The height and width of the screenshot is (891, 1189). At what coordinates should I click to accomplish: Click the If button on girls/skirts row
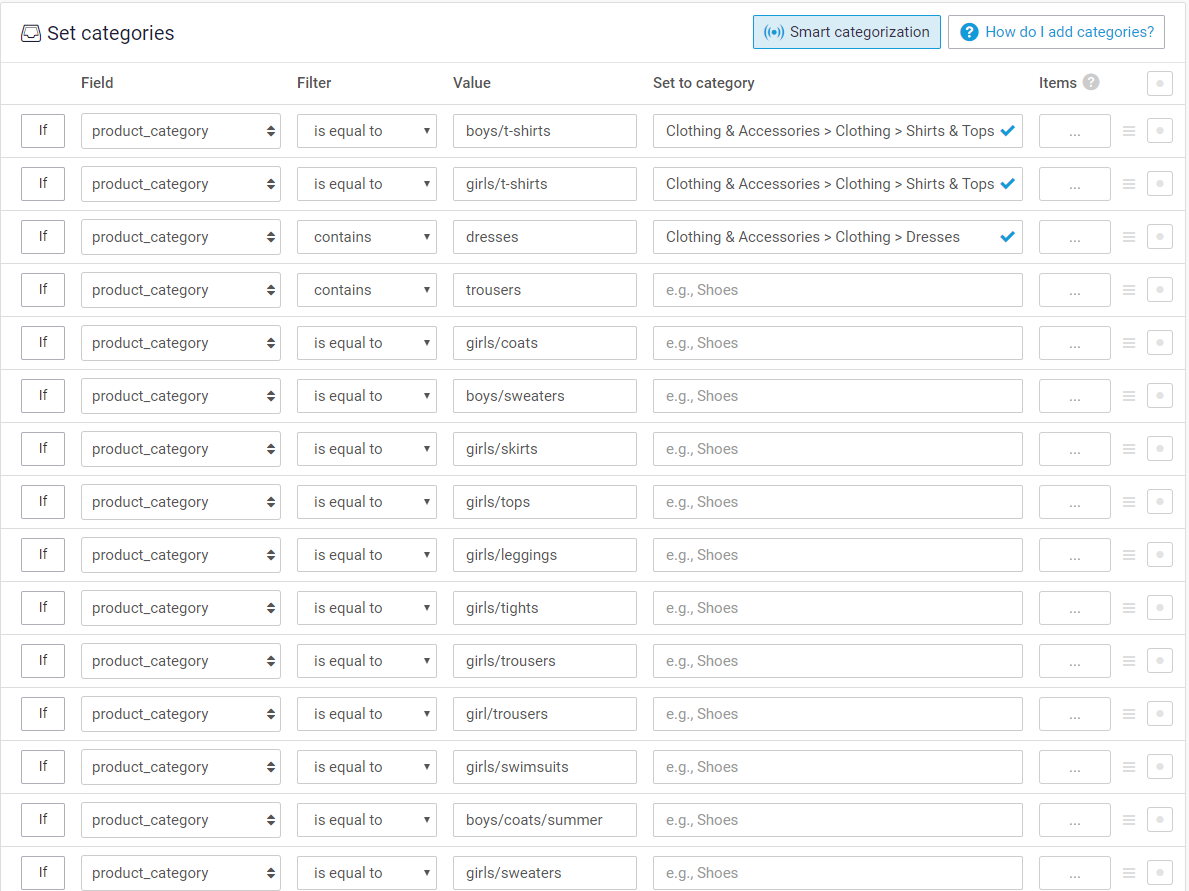(42, 449)
